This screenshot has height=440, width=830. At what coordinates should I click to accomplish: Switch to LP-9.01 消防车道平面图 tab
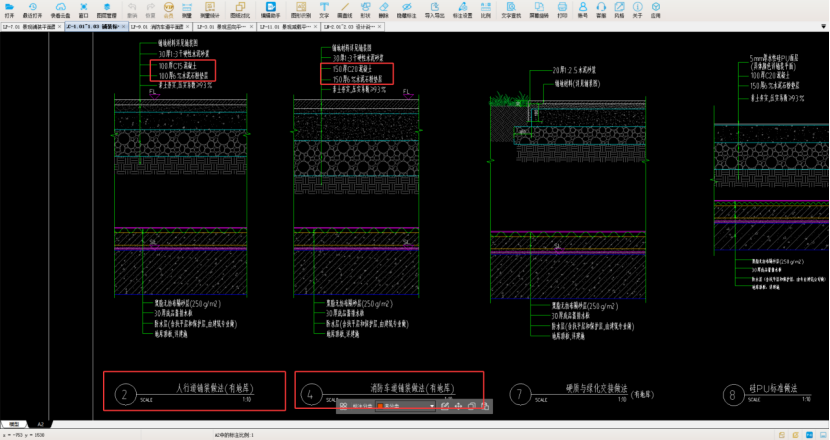coord(157,27)
